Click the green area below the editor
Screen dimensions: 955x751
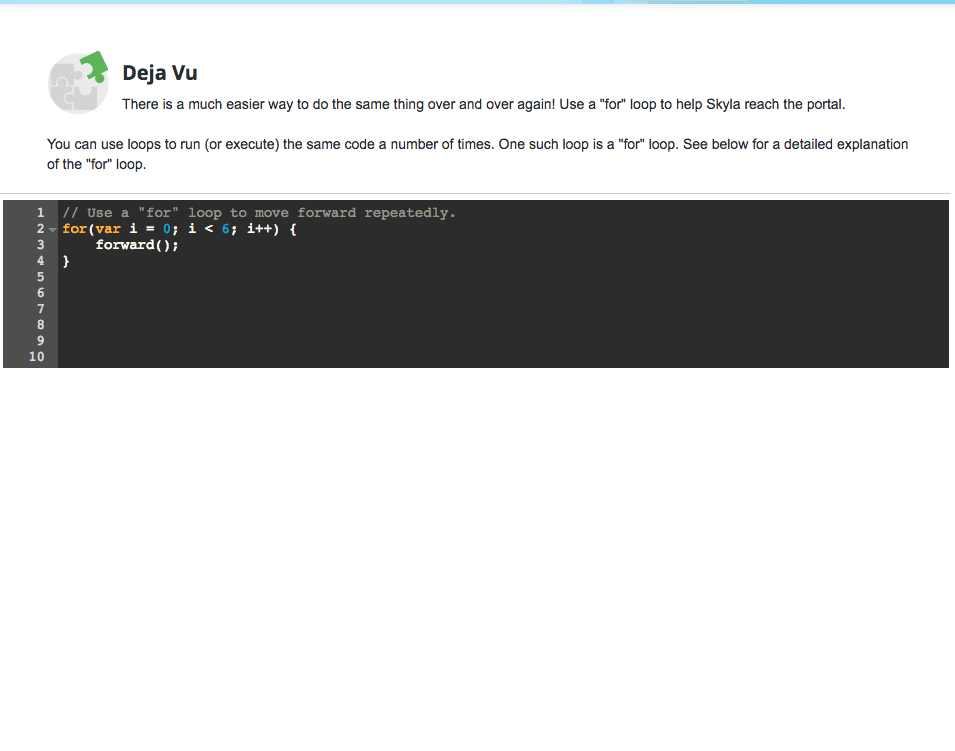point(477,560)
